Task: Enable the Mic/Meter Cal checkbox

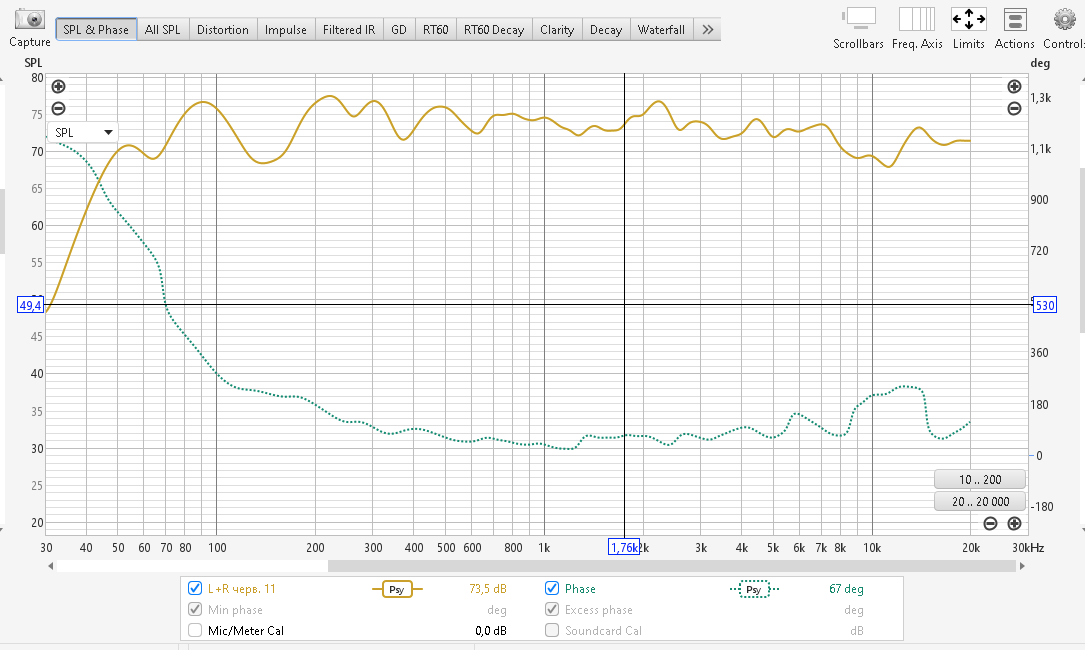Action: coord(195,630)
